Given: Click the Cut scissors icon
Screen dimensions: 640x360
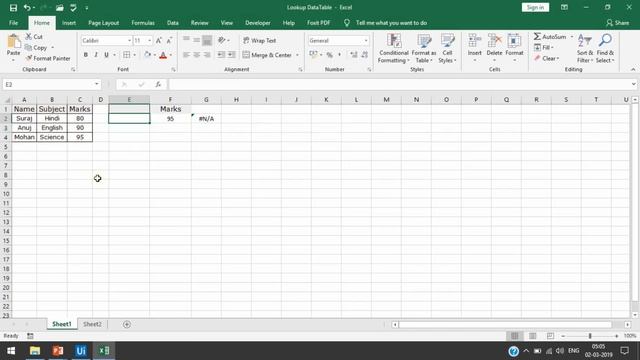Looking at the screenshot, I should coord(29,37).
